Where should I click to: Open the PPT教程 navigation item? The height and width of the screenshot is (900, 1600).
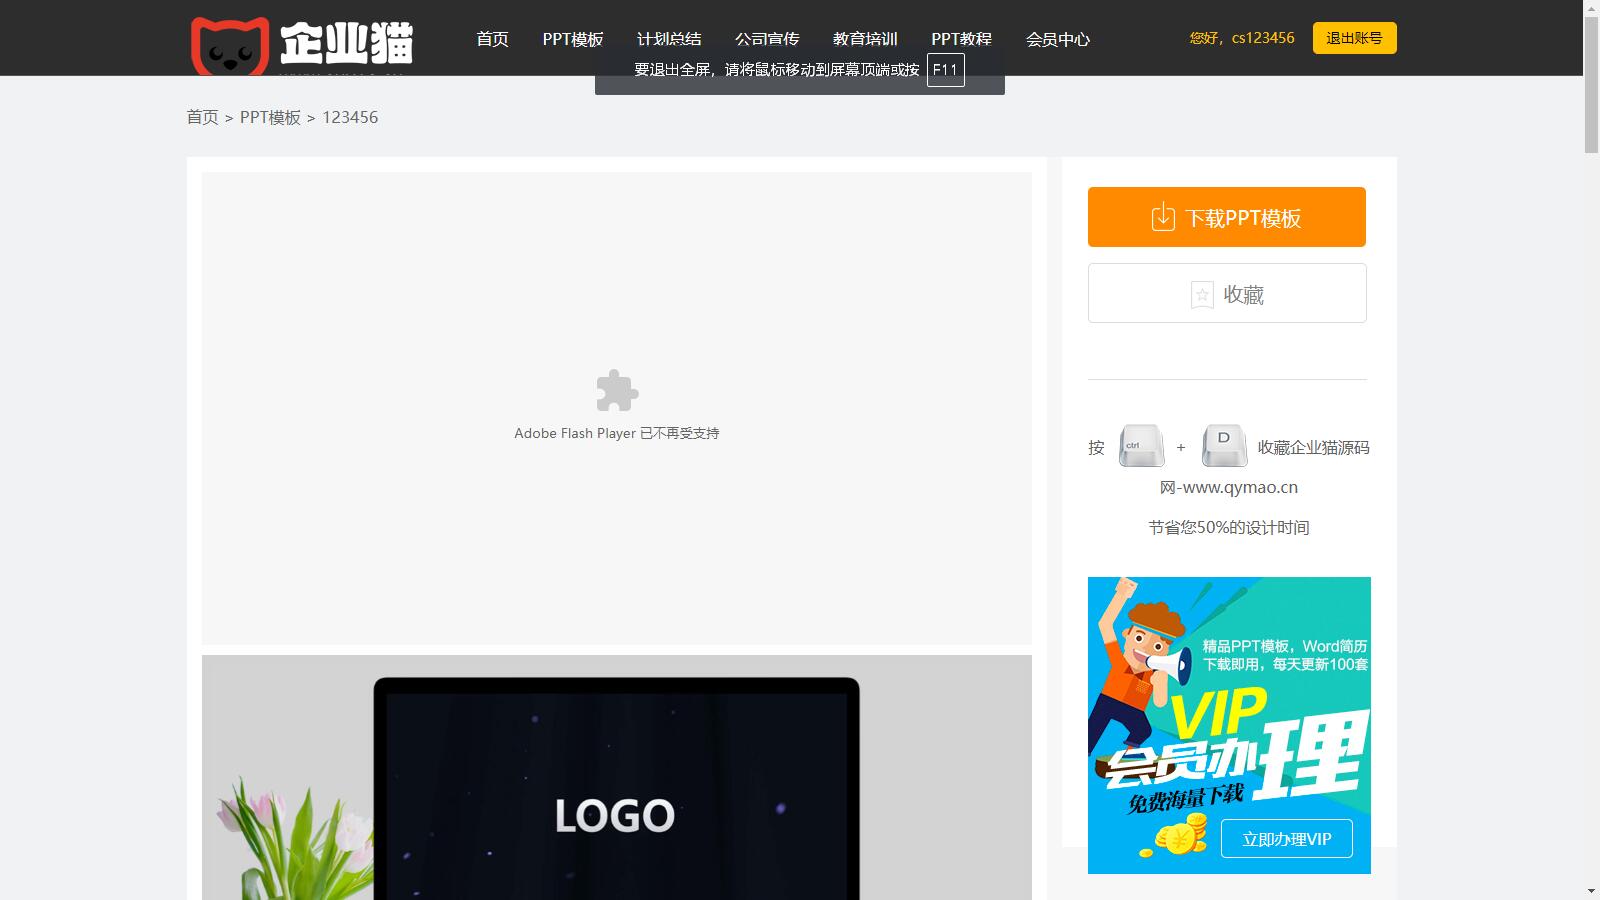click(961, 39)
